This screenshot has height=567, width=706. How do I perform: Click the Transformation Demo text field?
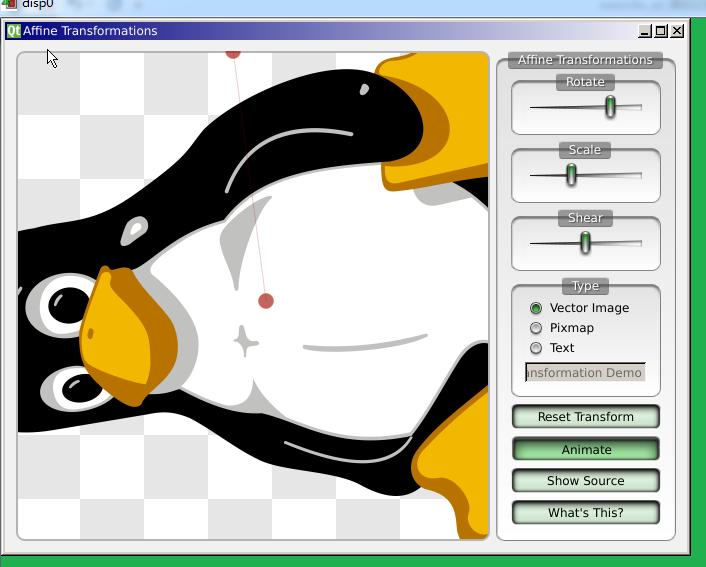point(585,372)
